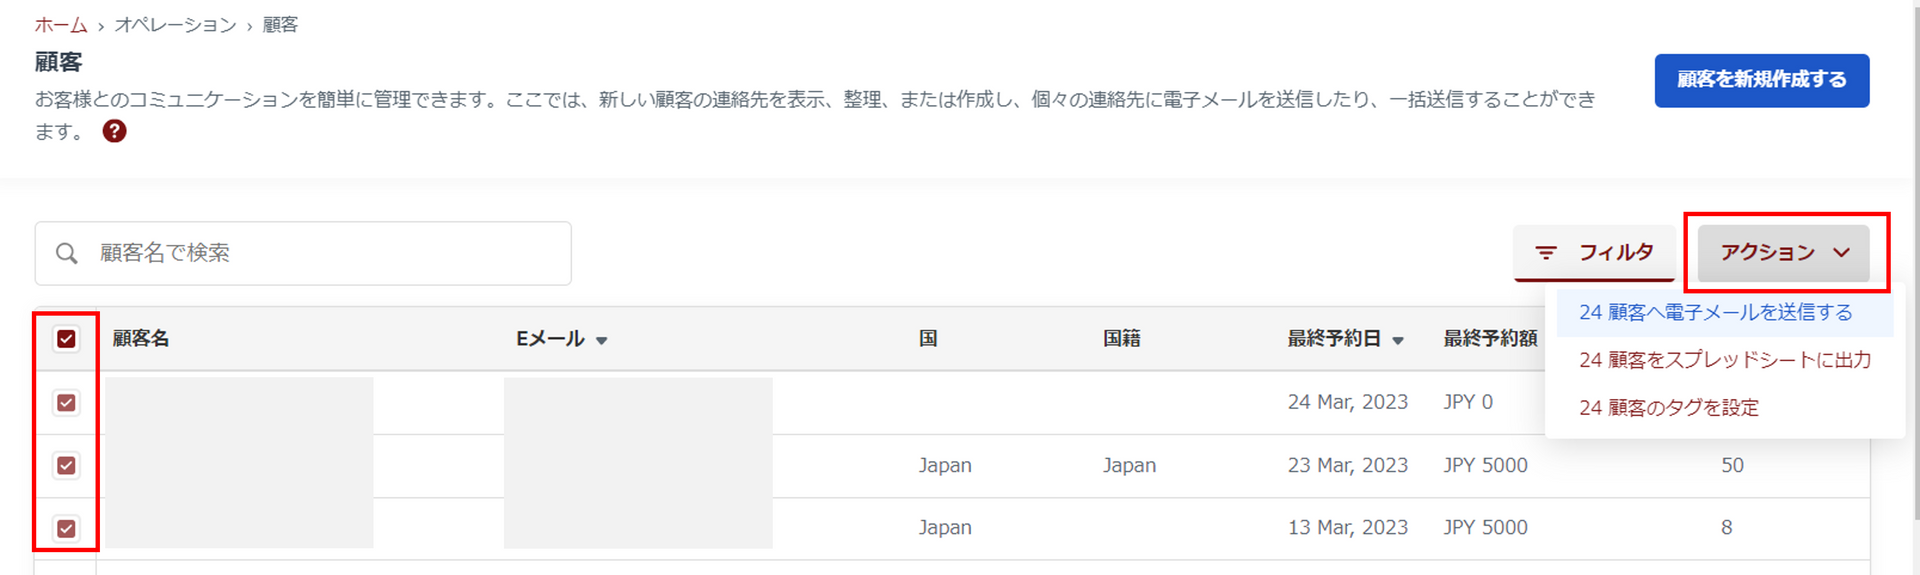Click the red question mark help icon
1920x575 pixels.
pyautogui.click(x=114, y=131)
